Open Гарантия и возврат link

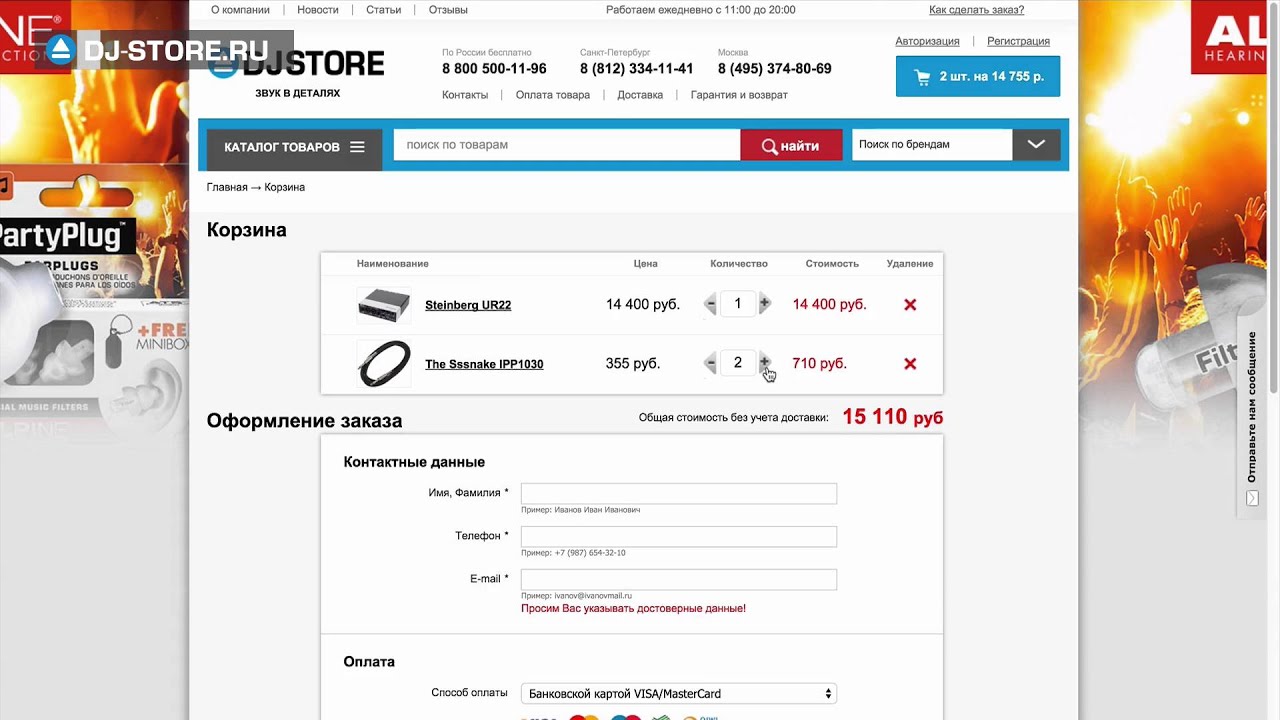(739, 95)
